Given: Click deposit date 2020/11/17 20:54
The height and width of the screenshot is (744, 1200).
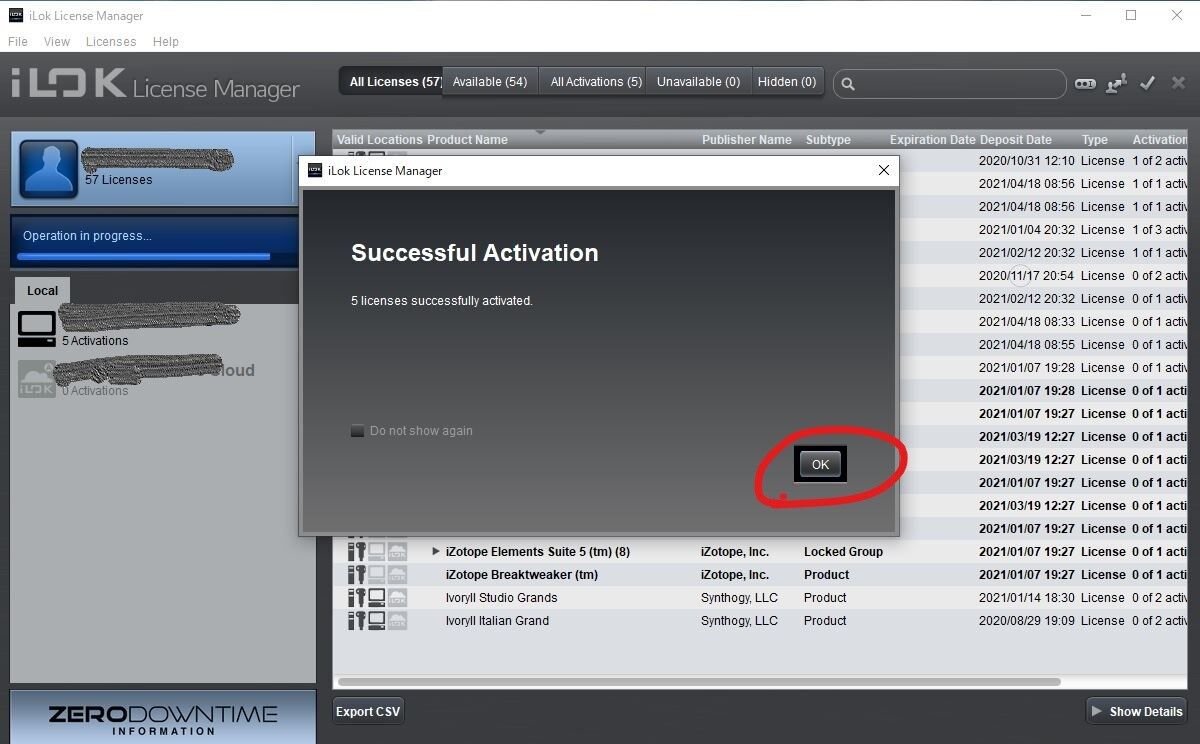Looking at the screenshot, I should click(x=1026, y=276).
